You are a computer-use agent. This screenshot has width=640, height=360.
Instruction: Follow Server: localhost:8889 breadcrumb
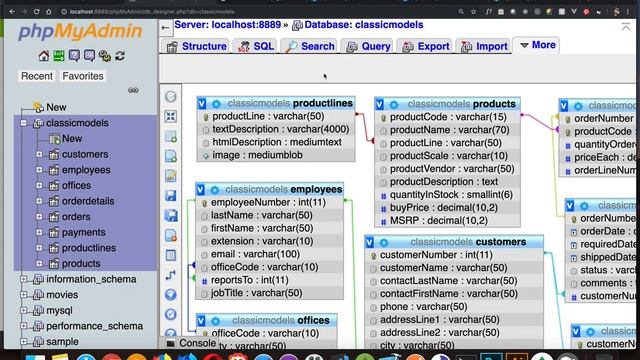(227, 25)
